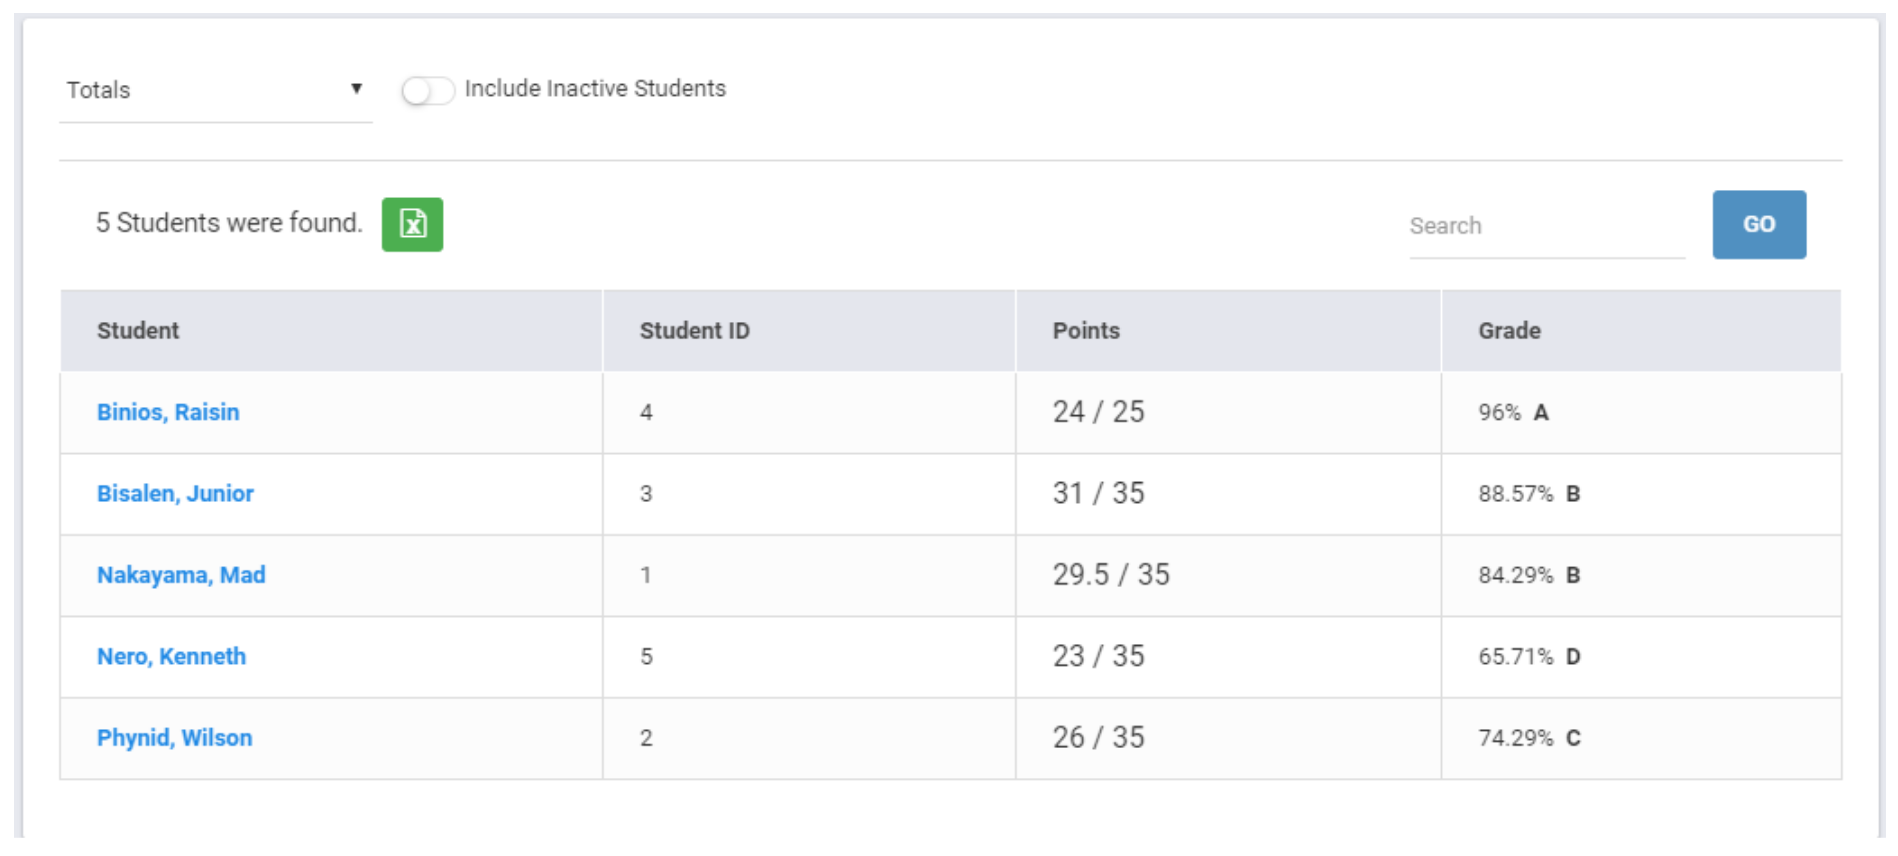The image size is (1898, 856).
Task: Click the 29.5 / 35 points cell
Action: click(1110, 575)
